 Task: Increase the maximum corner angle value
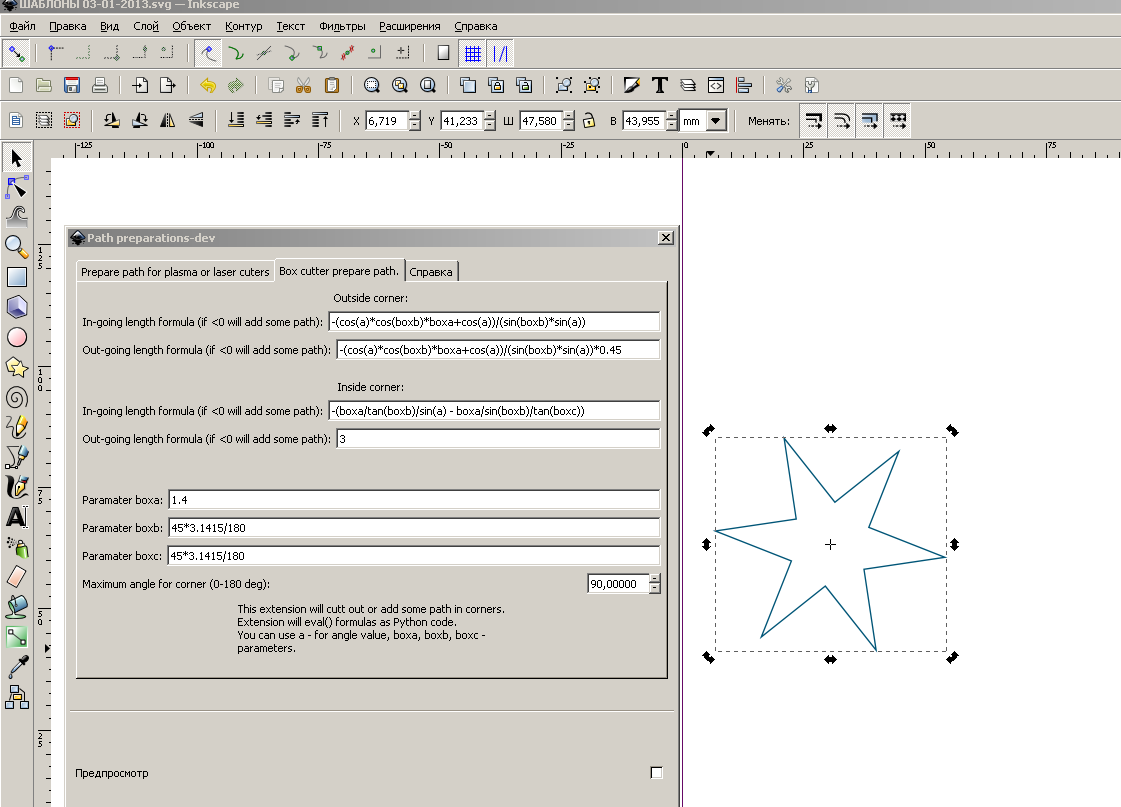pos(655,579)
